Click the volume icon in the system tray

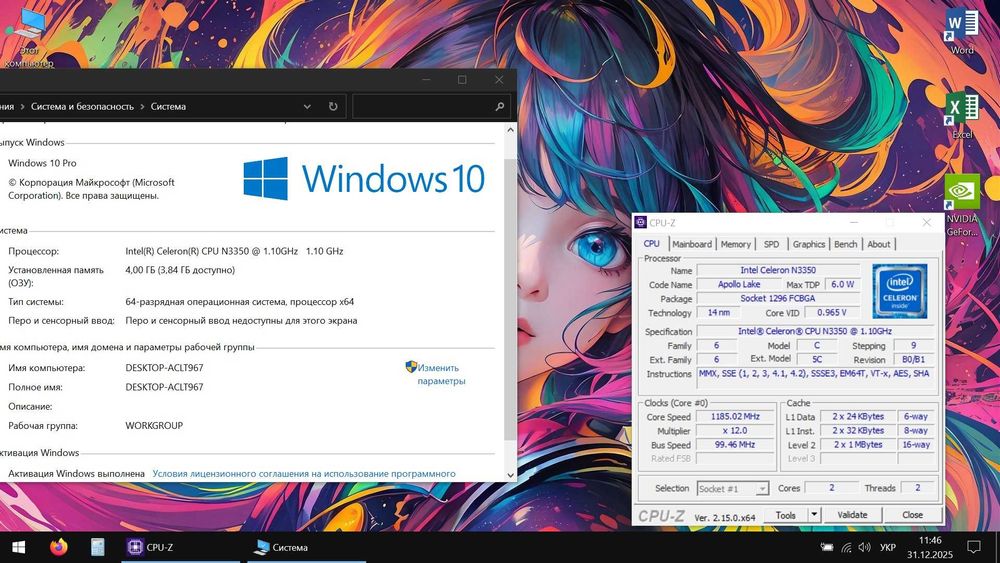[864, 547]
